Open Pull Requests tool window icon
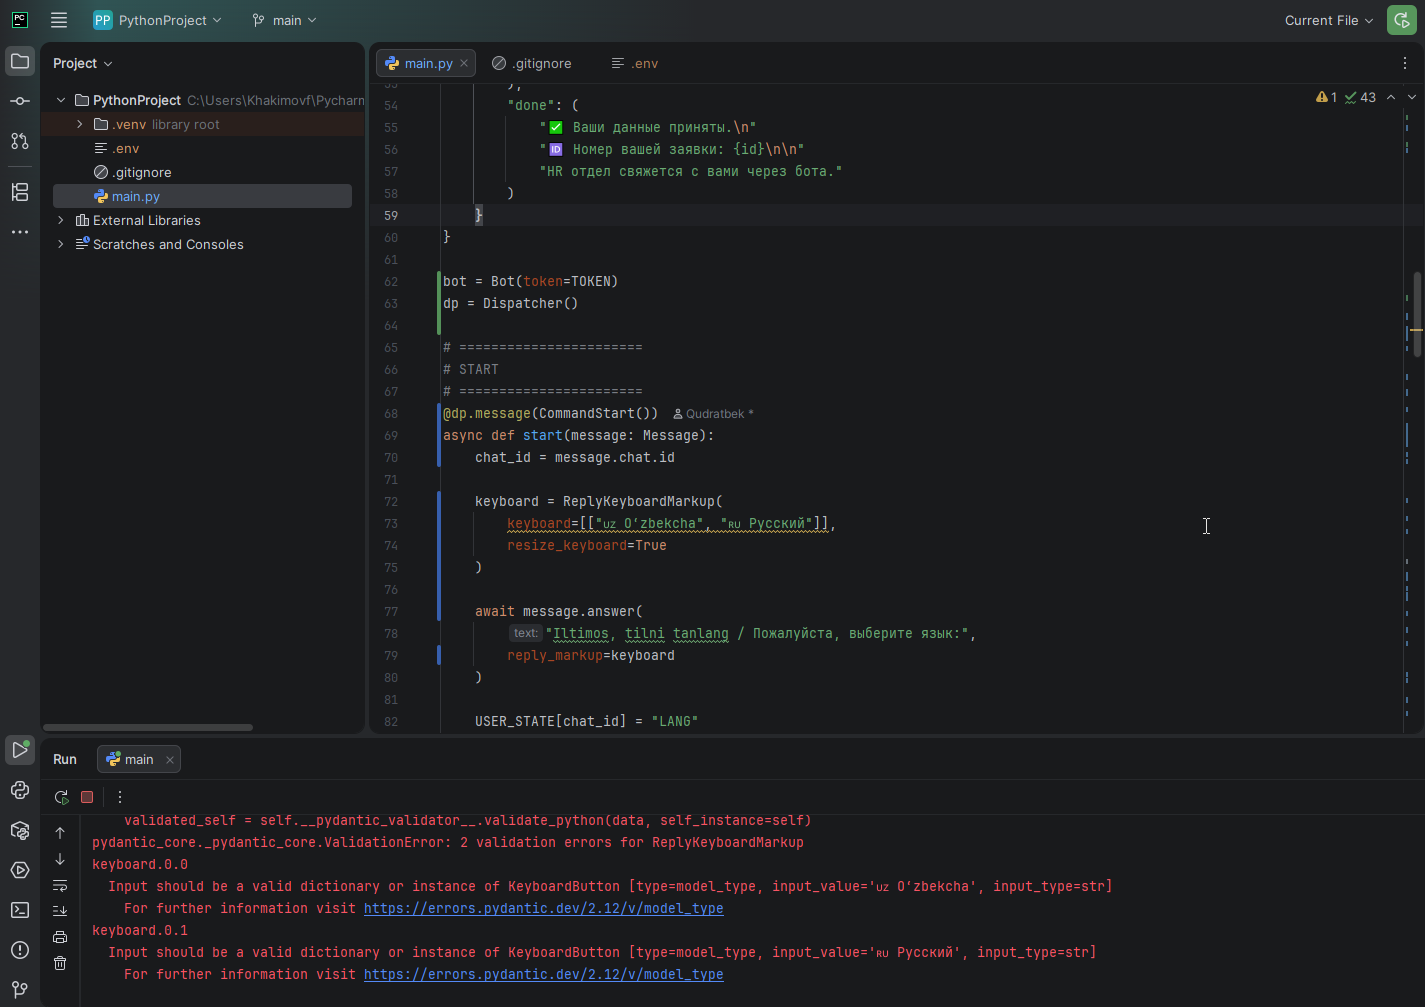The width and height of the screenshot is (1425, 1007). click(x=20, y=141)
